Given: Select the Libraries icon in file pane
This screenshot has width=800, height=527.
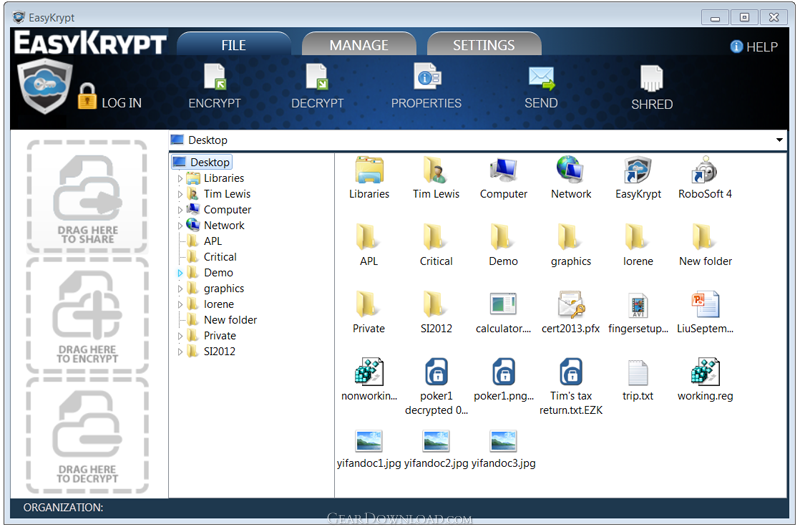Looking at the screenshot, I should pos(369,170).
